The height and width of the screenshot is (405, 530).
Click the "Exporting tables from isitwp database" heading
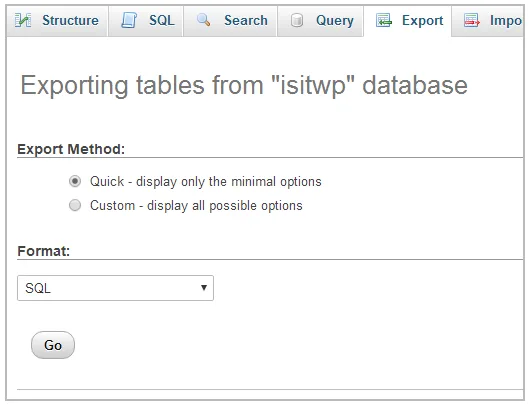pos(244,85)
